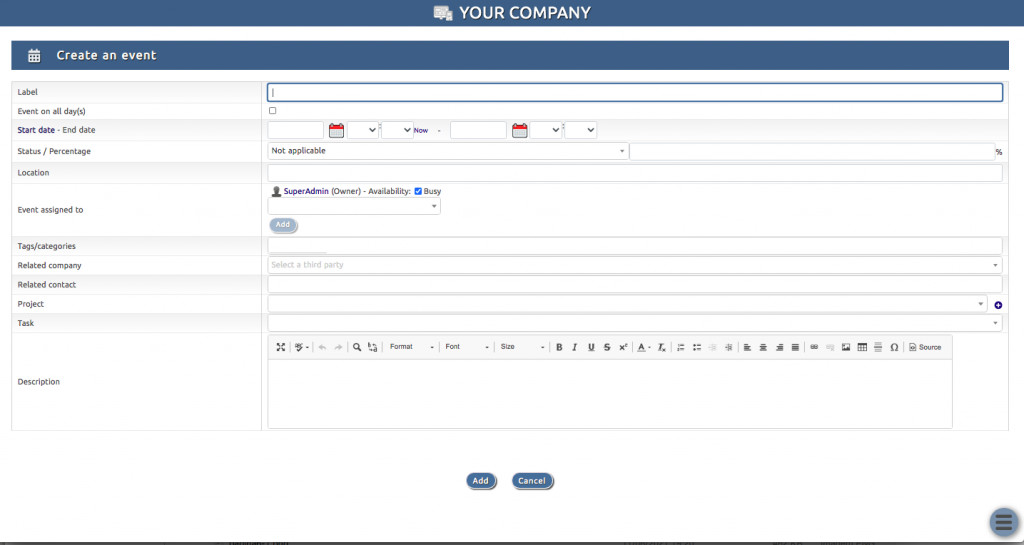
Task: Toggle superscript formatting
Action: pos(623,347)
